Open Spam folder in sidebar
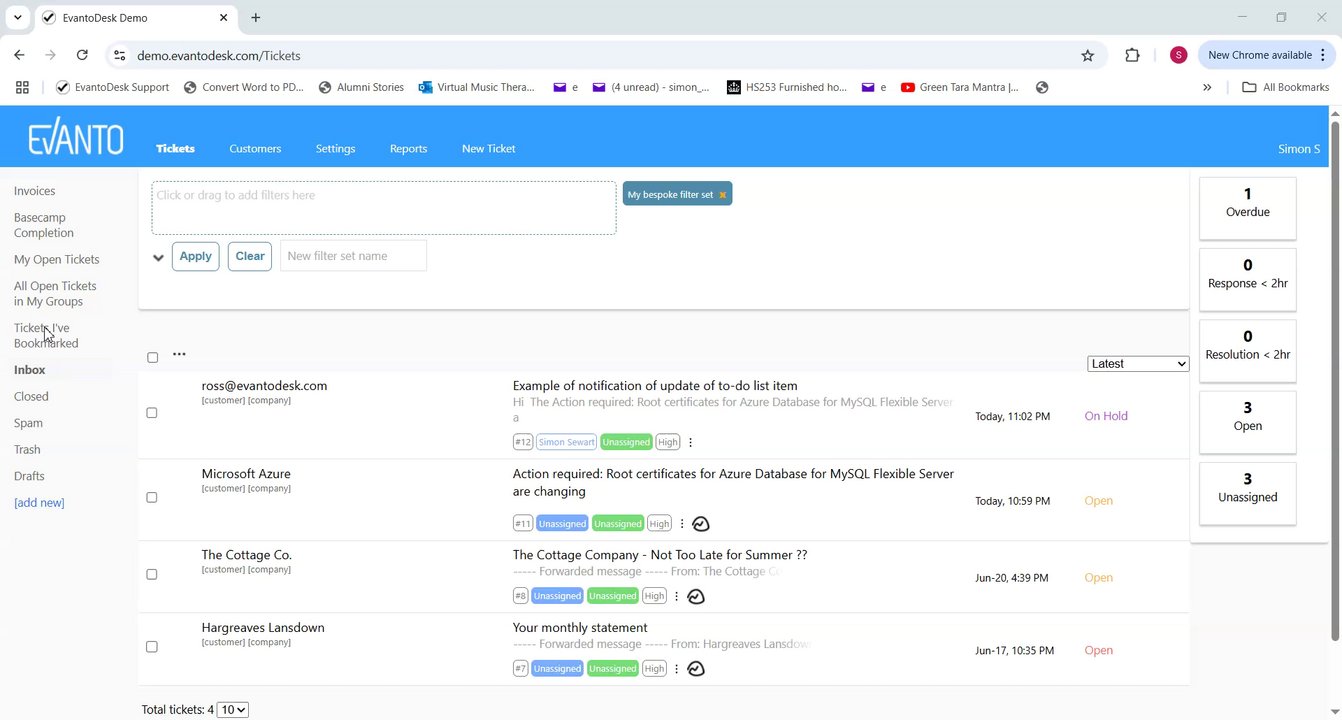Image resolution: width=1342 pixels, height=720 pixels. pos(28,423)
